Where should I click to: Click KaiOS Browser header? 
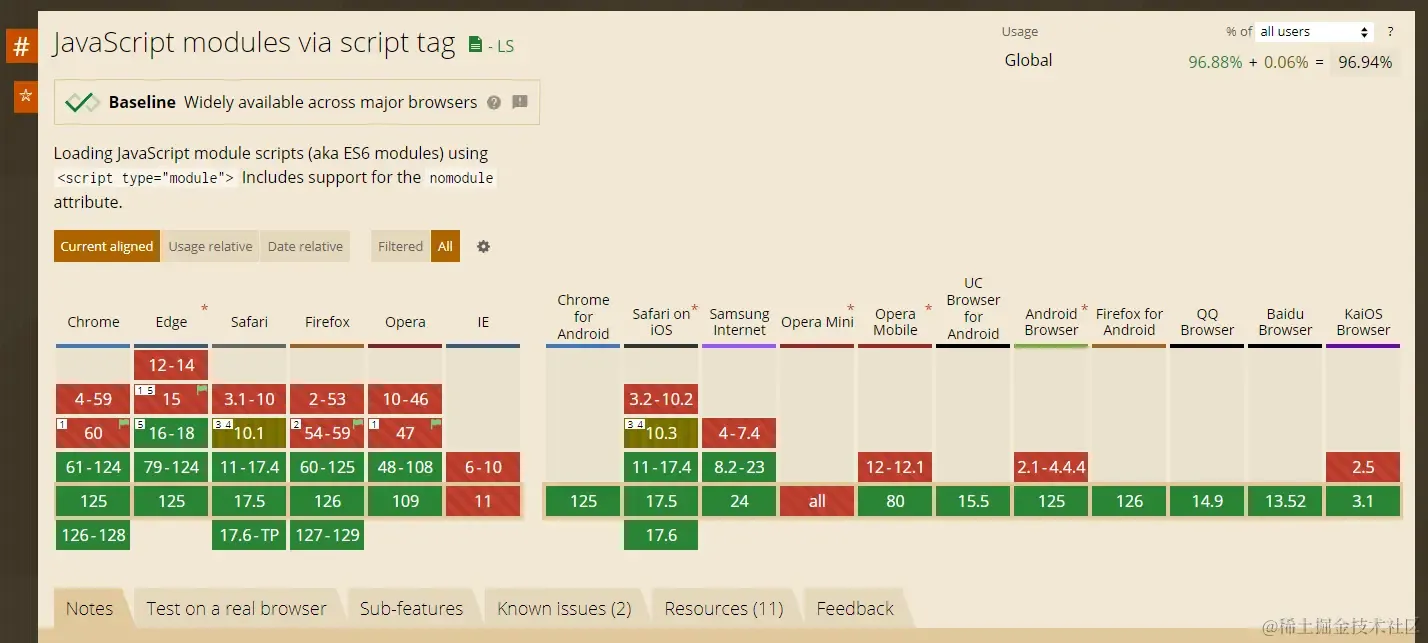coord(1363,321)
